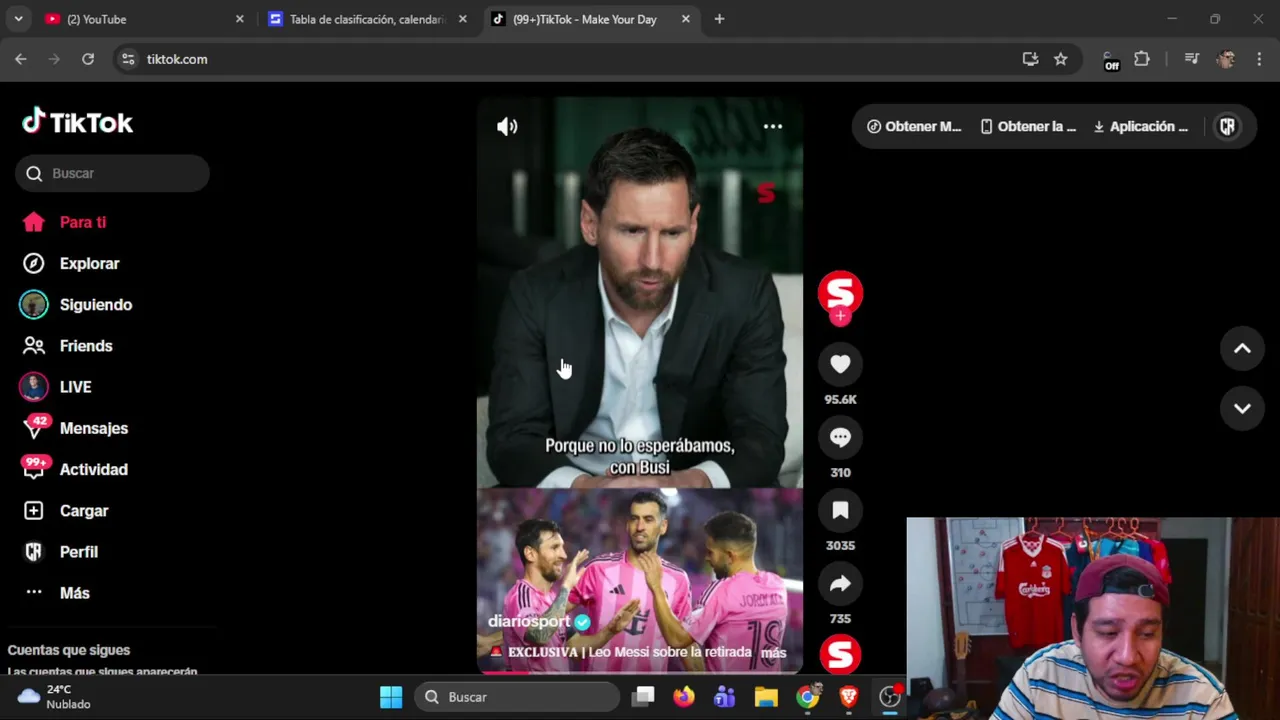Mute the TikTok video sound
The height and width of the screenshot is (720, 1280).
(507, 126)
